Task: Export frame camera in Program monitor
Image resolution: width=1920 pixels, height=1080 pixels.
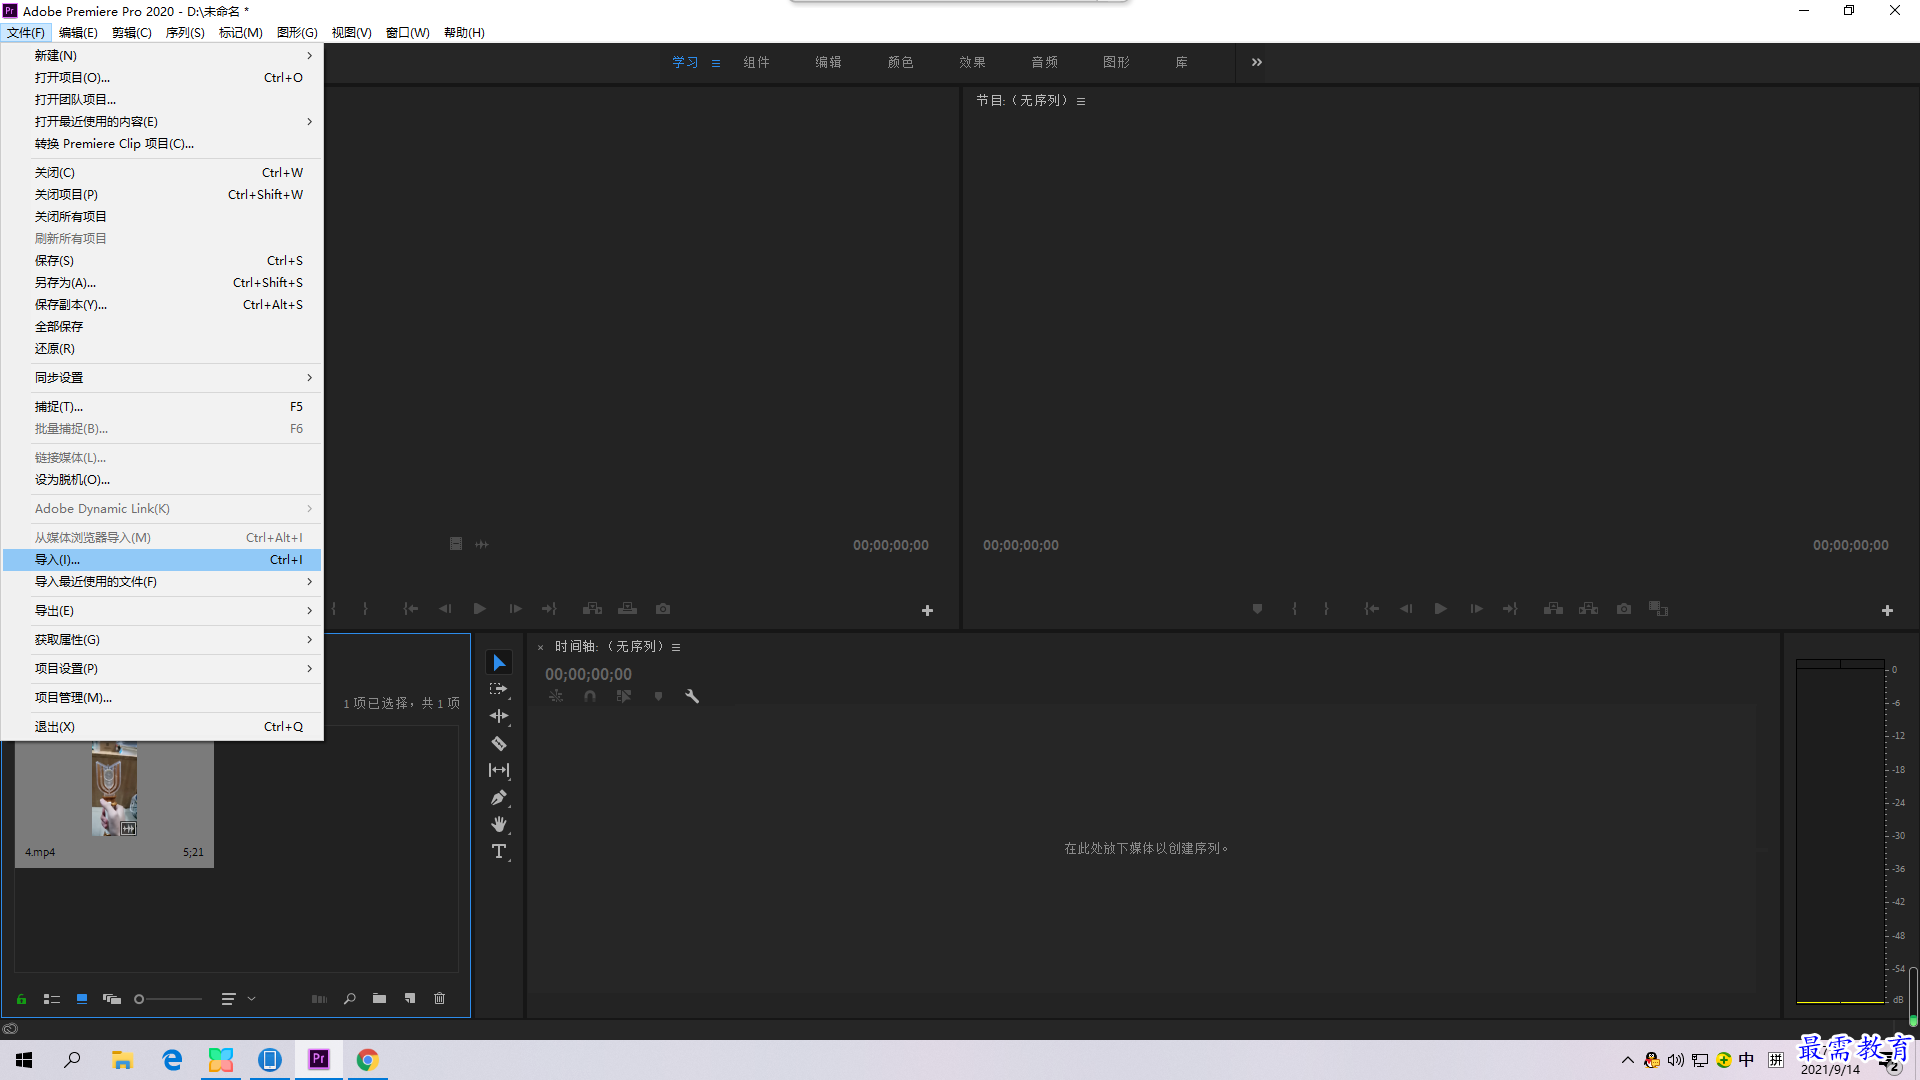Action: (1624, 609)
